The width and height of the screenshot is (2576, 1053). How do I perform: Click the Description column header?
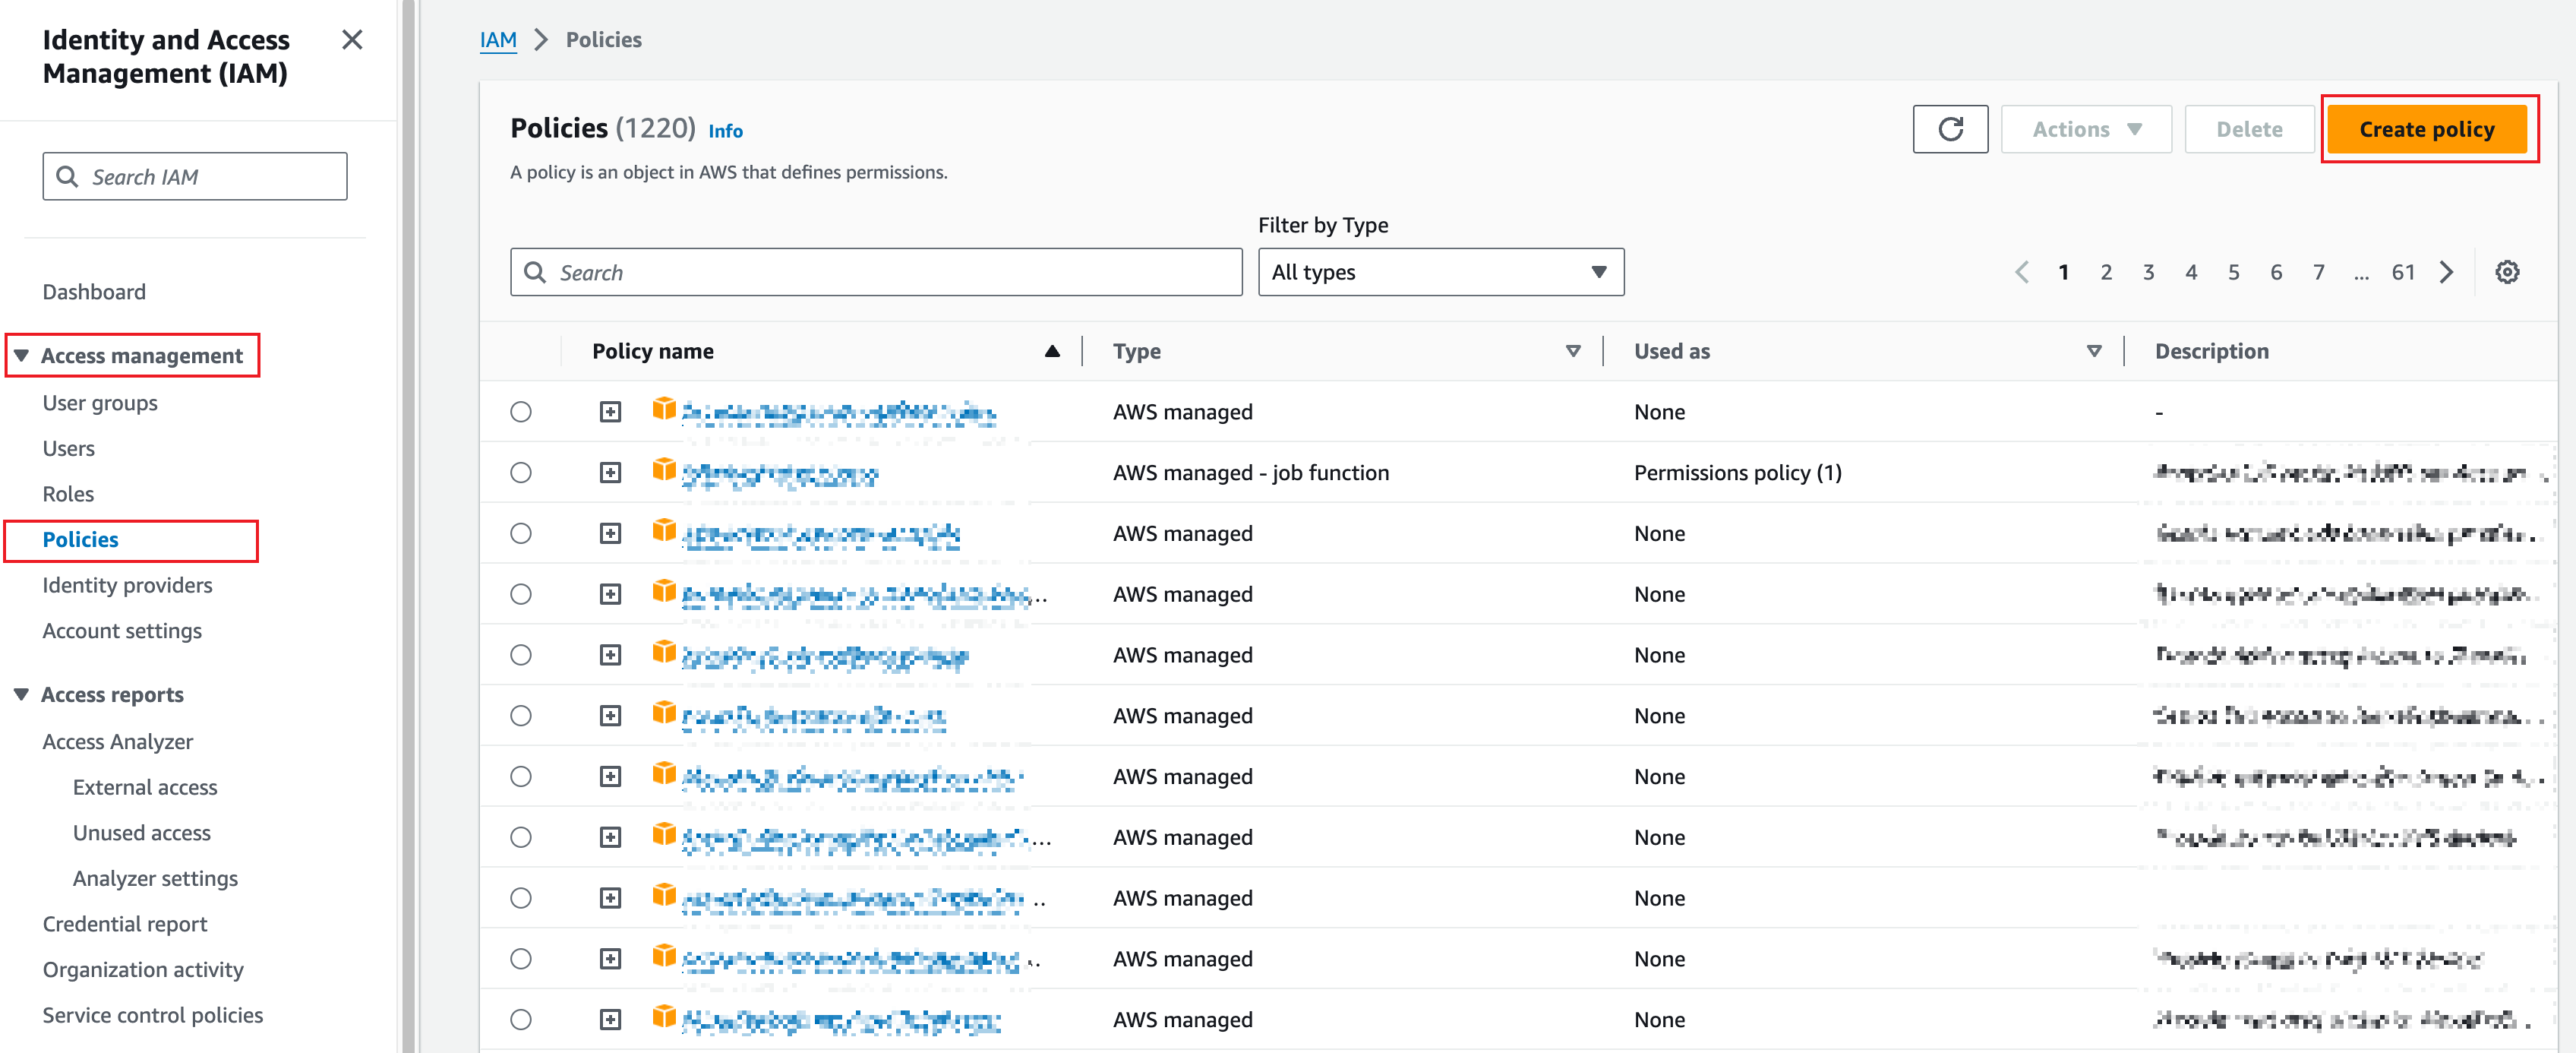tap(2211, 351)
